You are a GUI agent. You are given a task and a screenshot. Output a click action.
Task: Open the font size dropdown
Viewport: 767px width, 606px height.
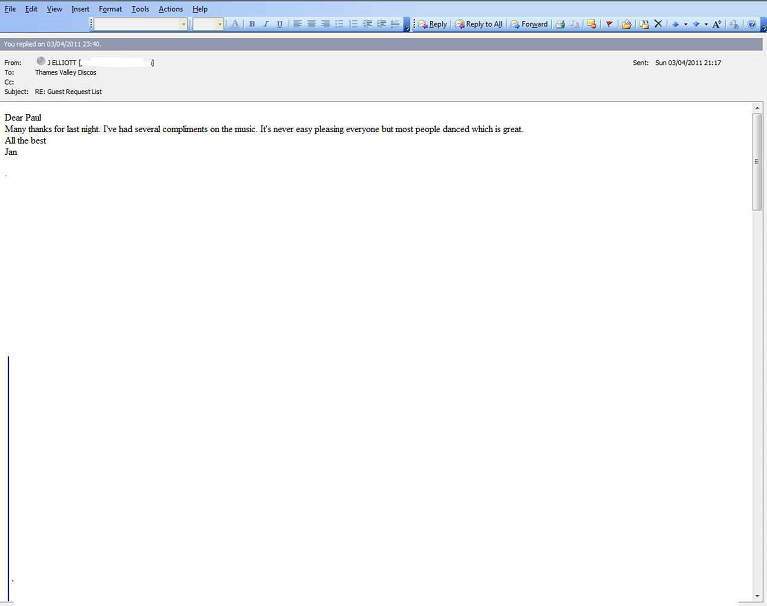click(219, 24)
